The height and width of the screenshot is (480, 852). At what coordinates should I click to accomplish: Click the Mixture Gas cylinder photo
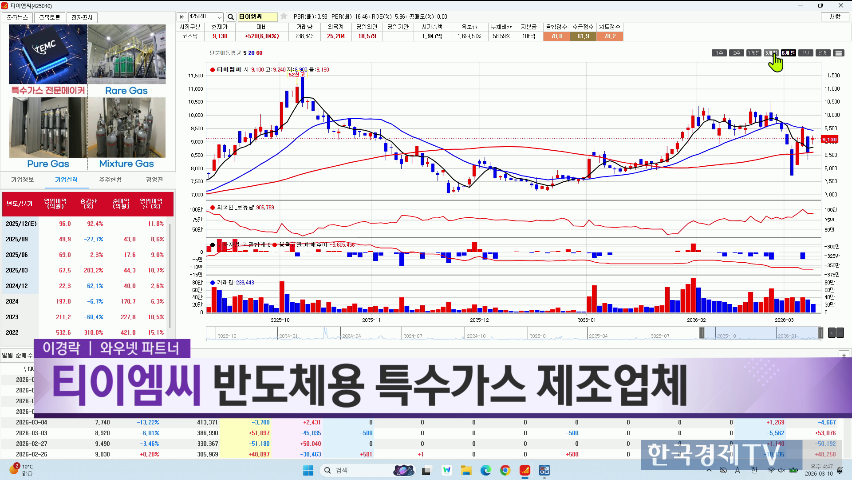(128, 127)
